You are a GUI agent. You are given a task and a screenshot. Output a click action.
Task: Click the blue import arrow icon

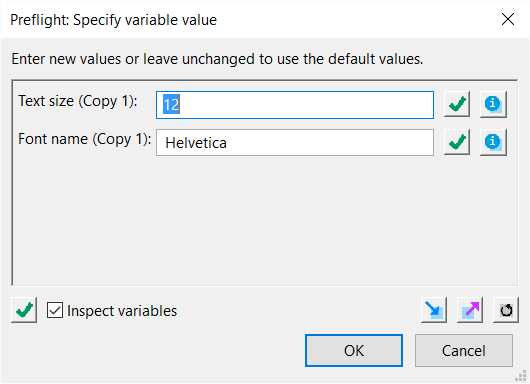click(x=434, y=310)
